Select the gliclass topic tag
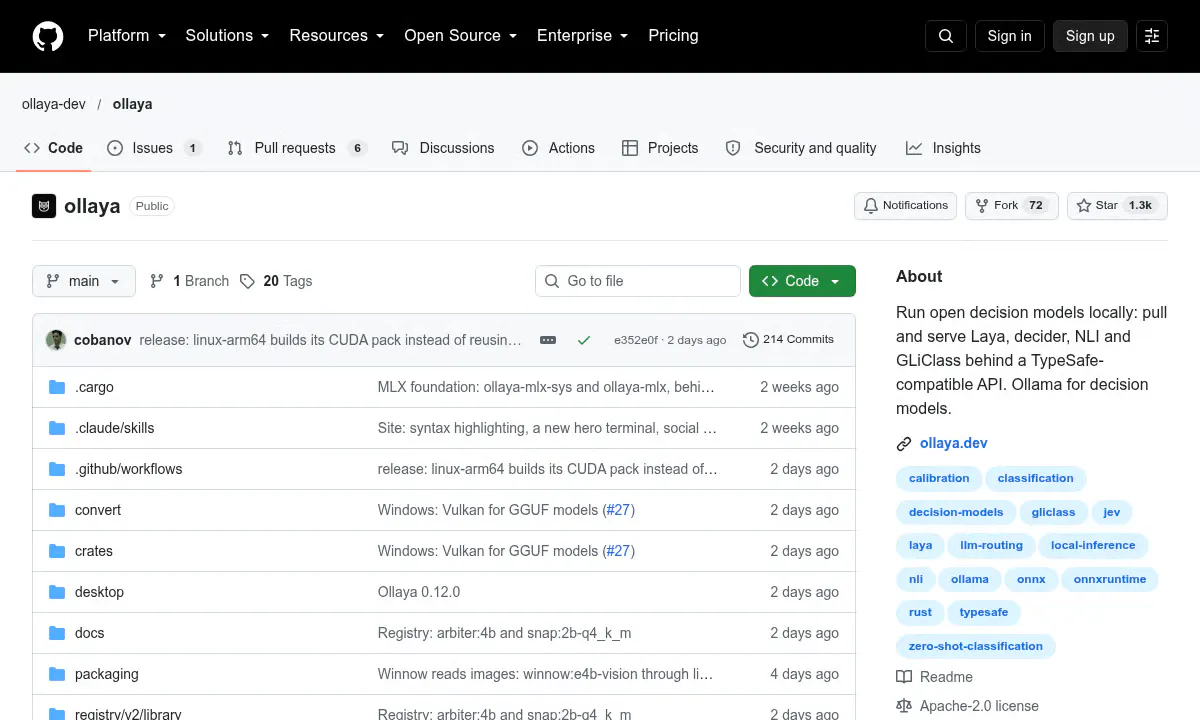Screen dimensions: 1200x720 pyautogui.click(x=1053, y=512)
